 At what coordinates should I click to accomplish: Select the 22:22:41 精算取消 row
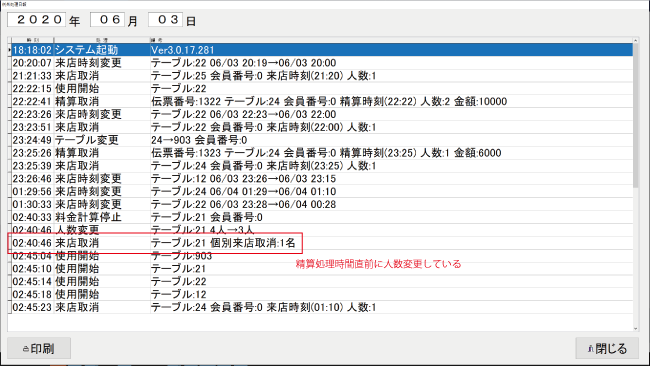[322, 101]
